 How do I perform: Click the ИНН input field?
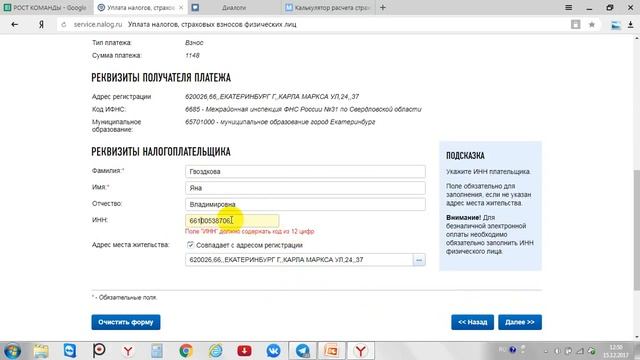[x=232, y=220]
